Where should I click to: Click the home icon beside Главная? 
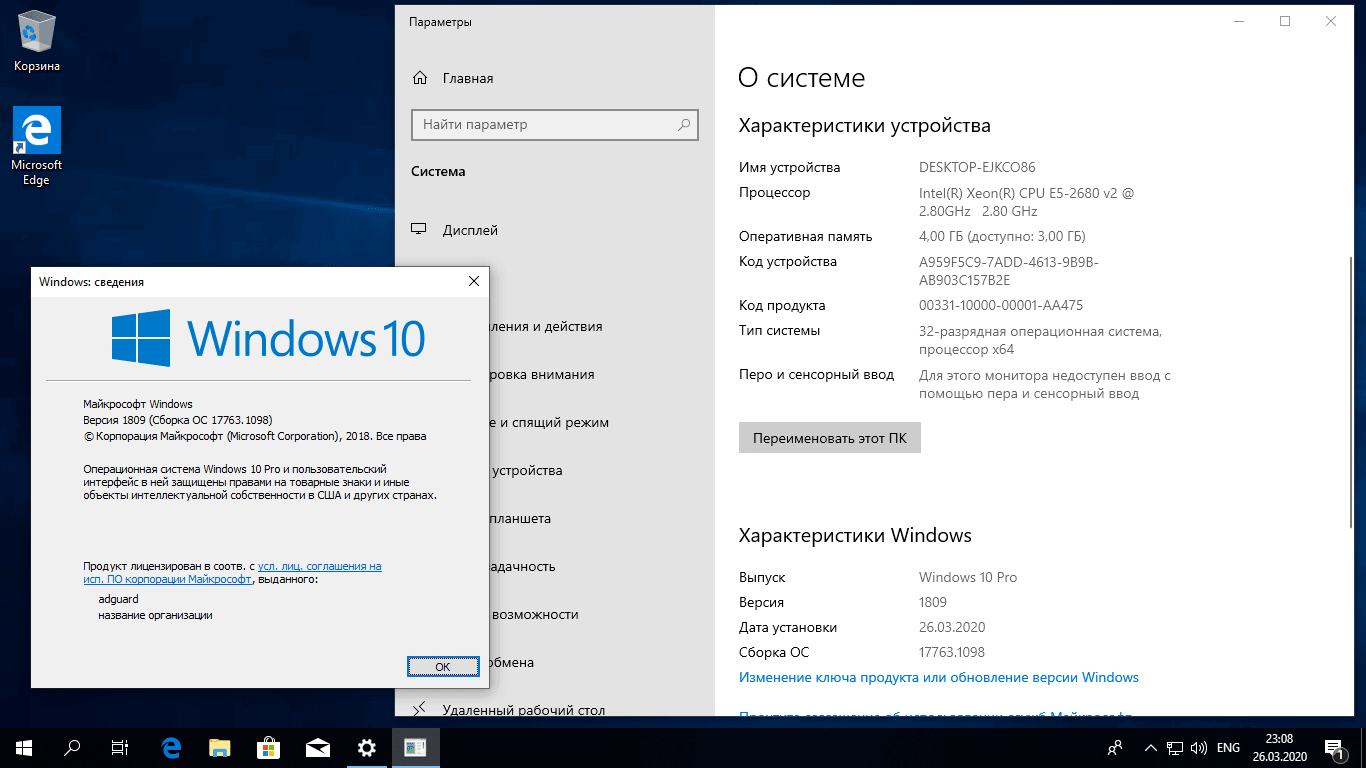click(420, 78)
